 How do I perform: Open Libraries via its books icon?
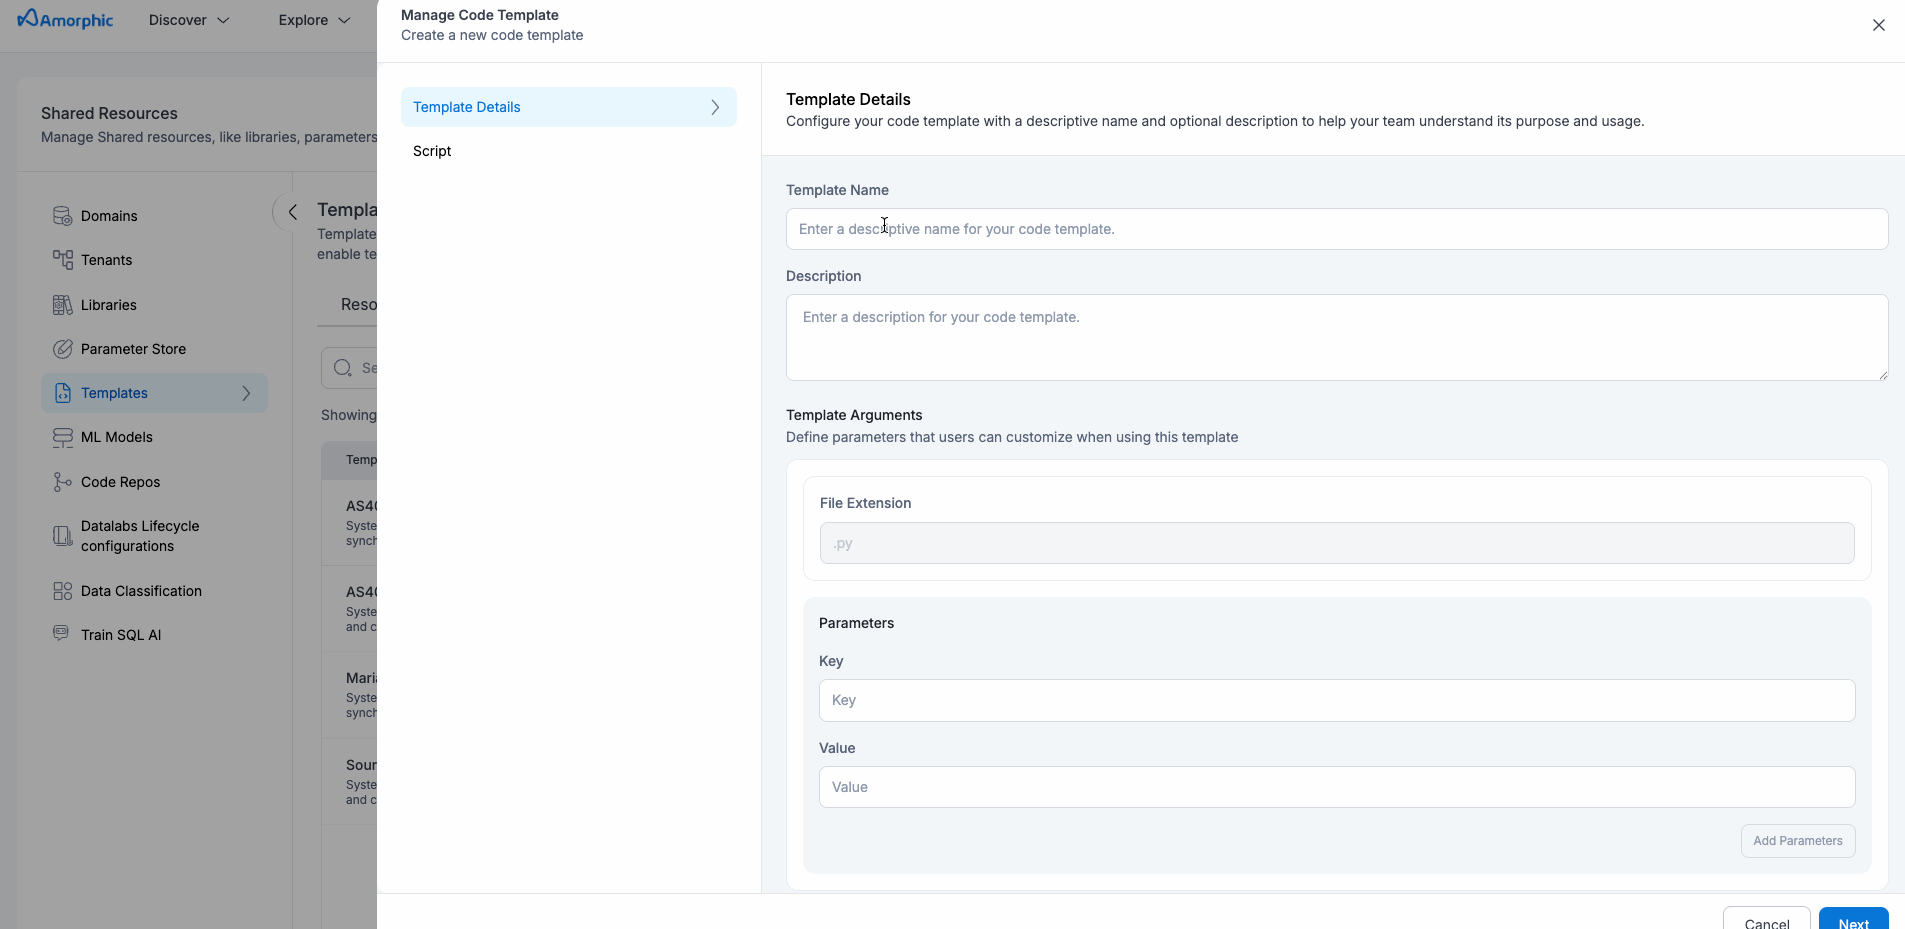[62, 305]
